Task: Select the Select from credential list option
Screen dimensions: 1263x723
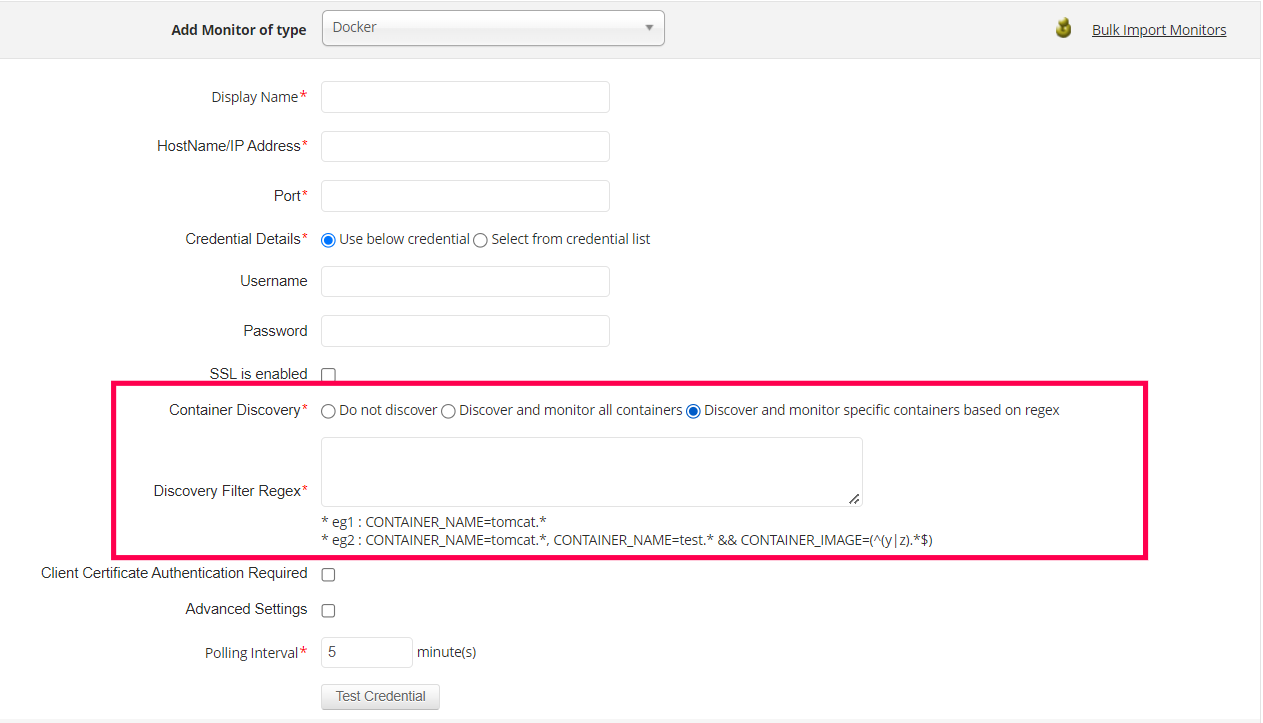Action: coord(480,239)
